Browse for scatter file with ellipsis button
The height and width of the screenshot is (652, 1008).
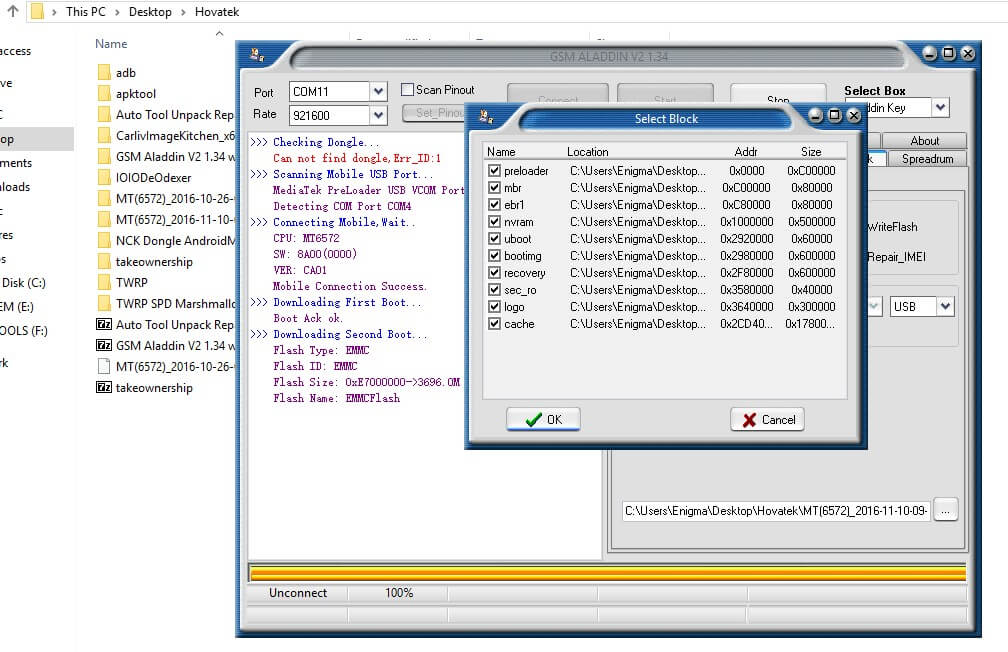click(x=946, y=511)
